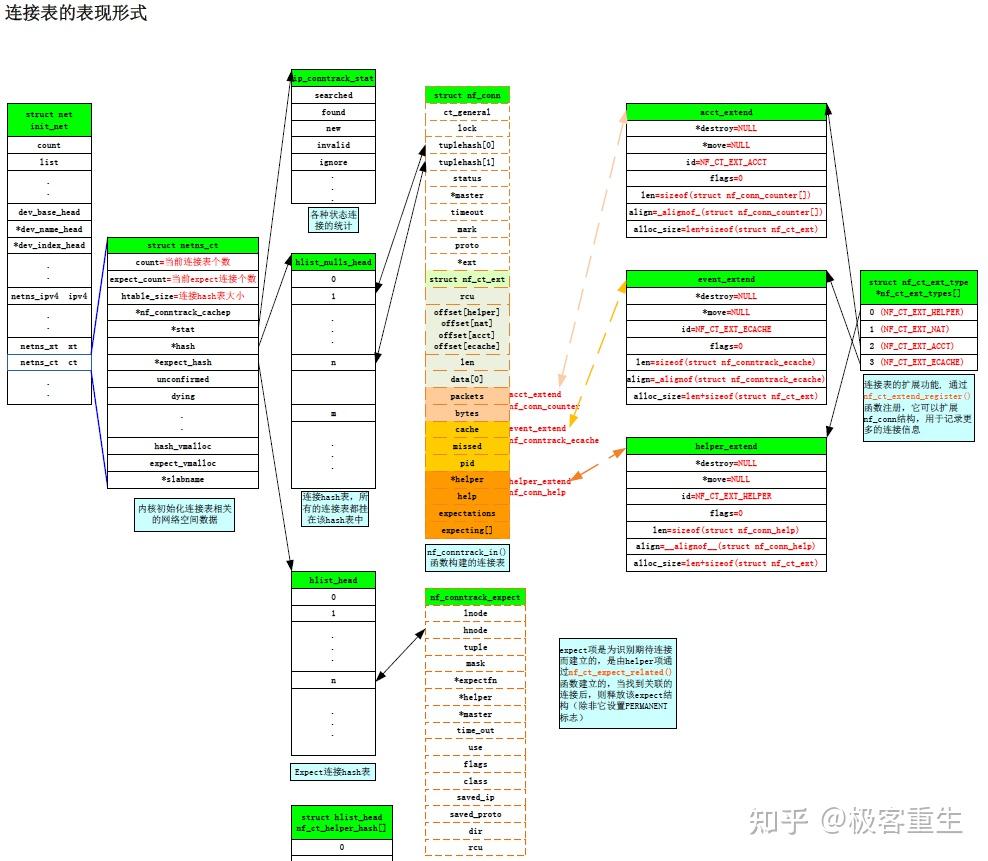Click the orange packets cell
988x861 pixels.
(x=466, y=396)
